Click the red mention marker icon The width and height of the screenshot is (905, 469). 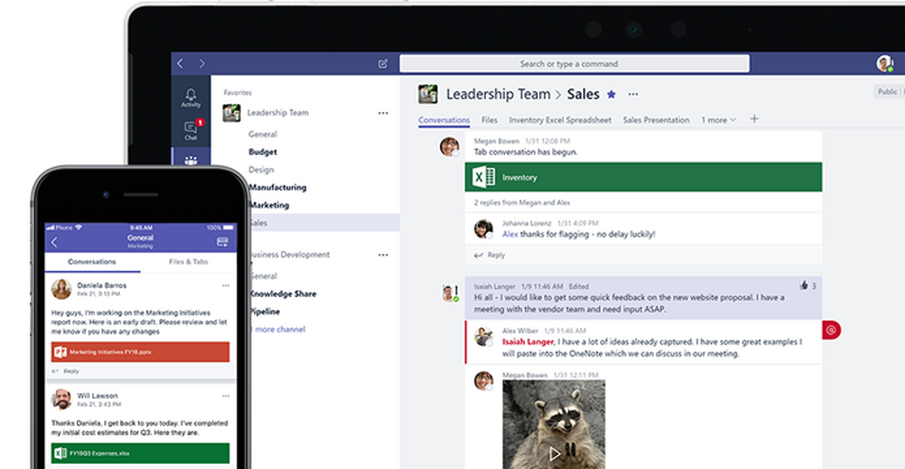click(831, 330)
